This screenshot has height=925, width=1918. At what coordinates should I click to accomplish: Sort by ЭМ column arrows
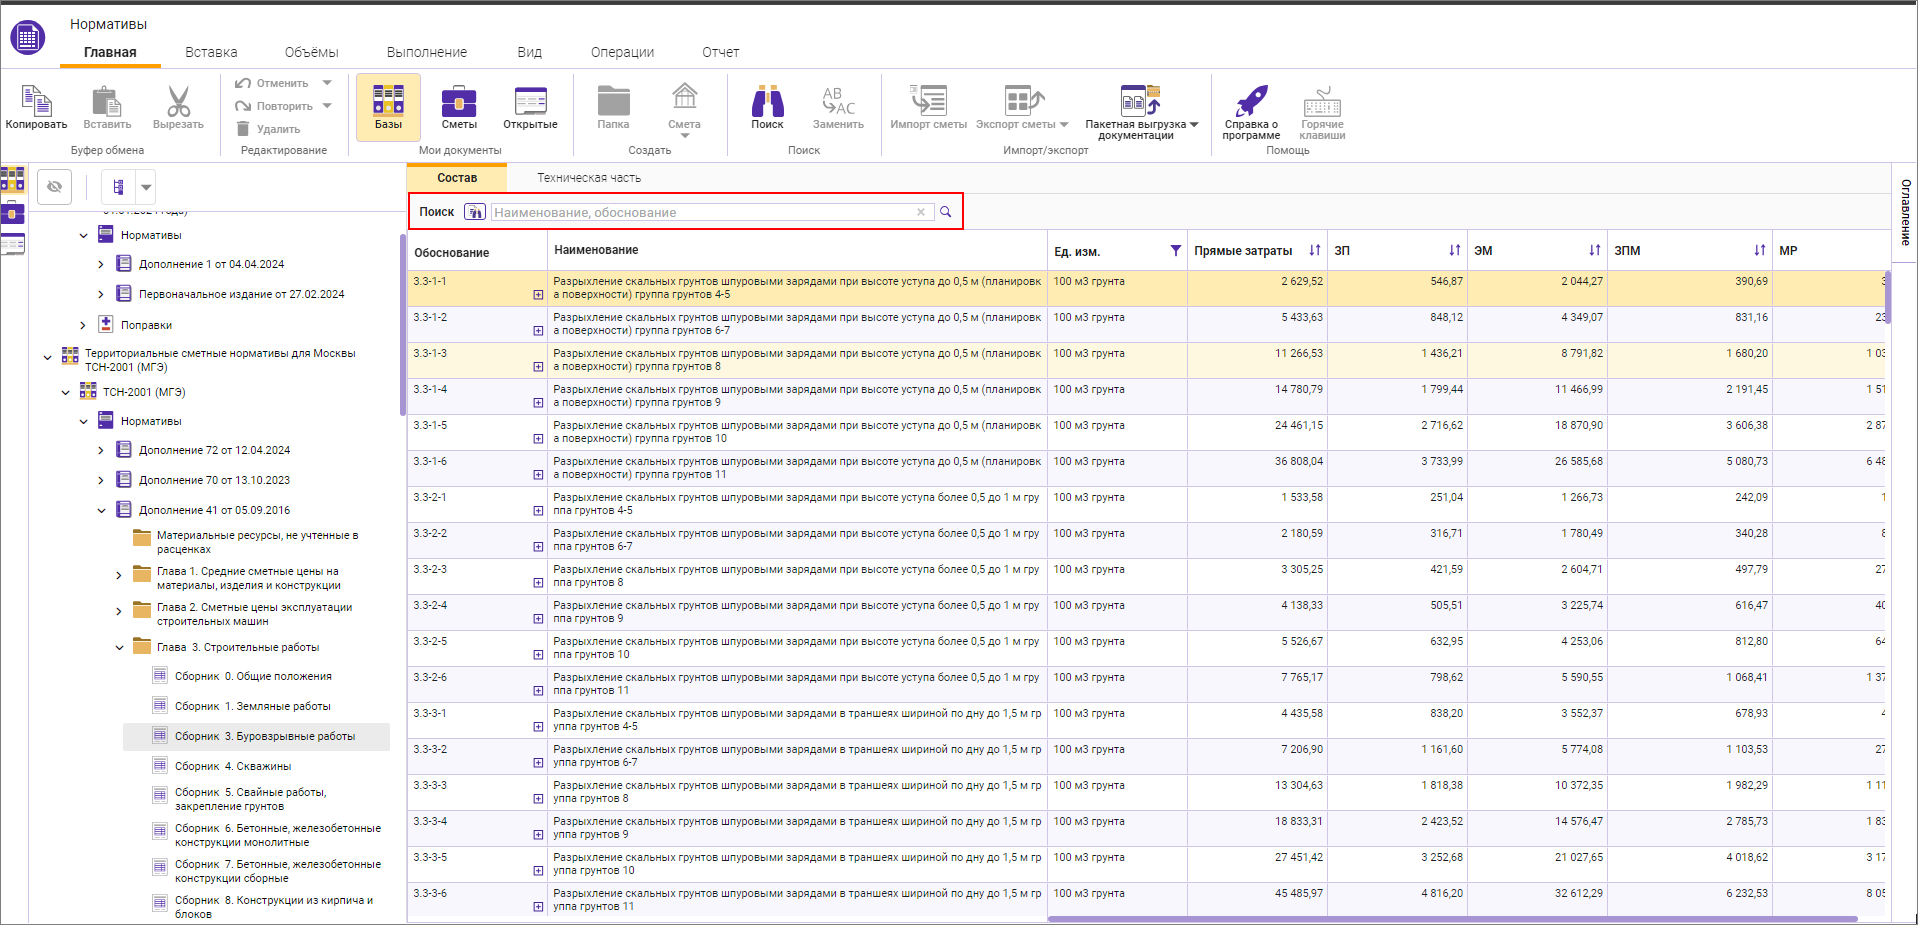pos(1594,250)
